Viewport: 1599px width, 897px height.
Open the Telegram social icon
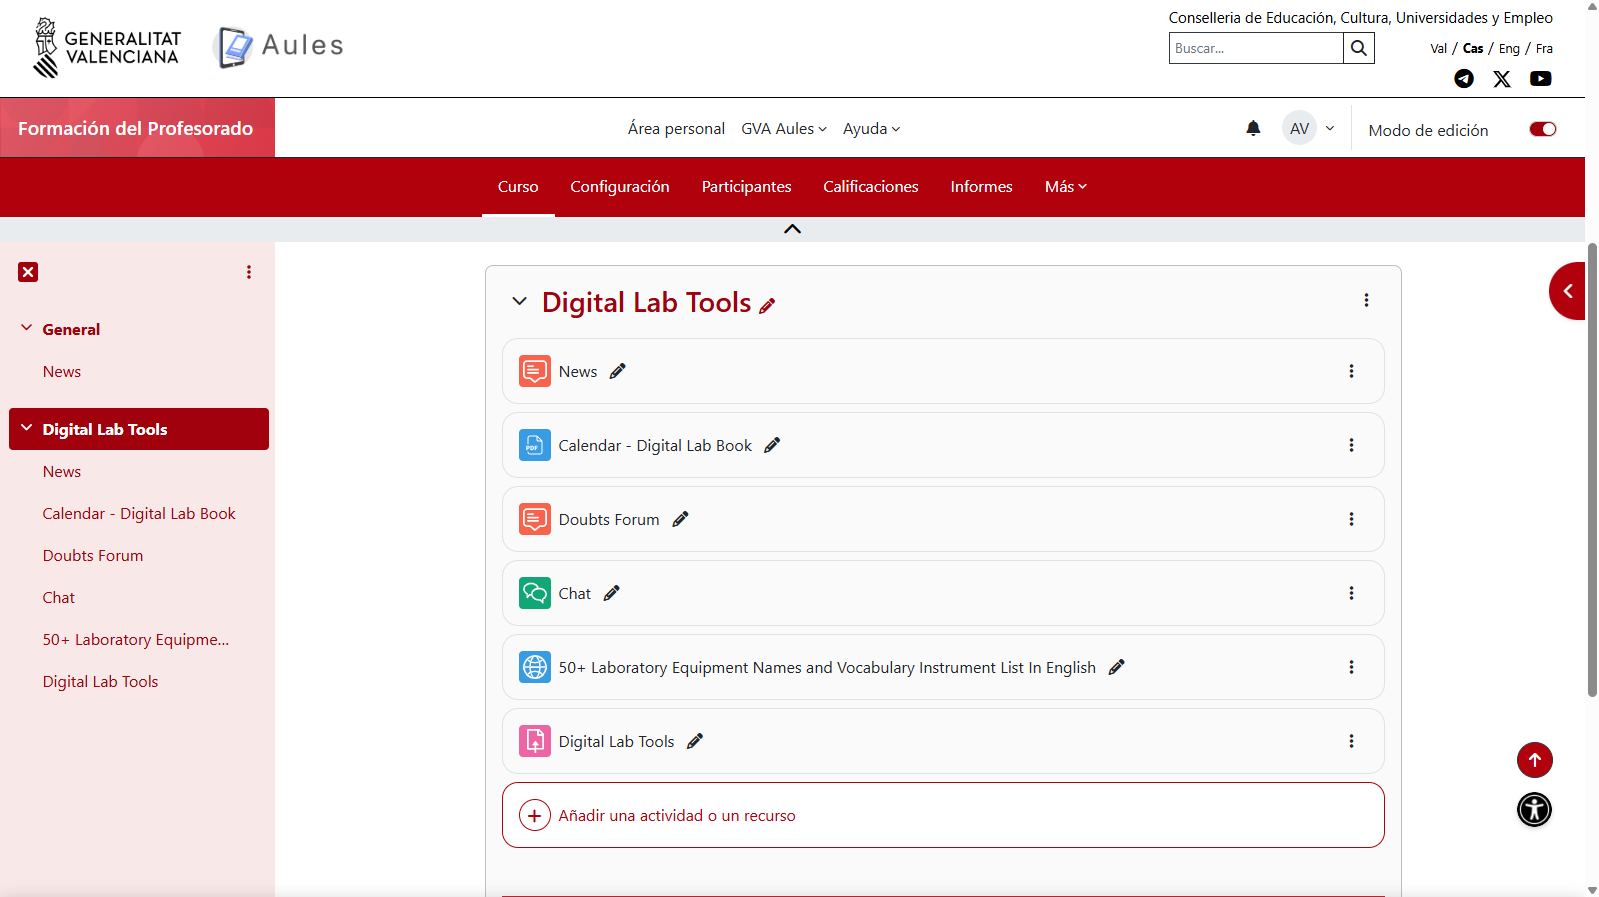[x=1464, y=79]
